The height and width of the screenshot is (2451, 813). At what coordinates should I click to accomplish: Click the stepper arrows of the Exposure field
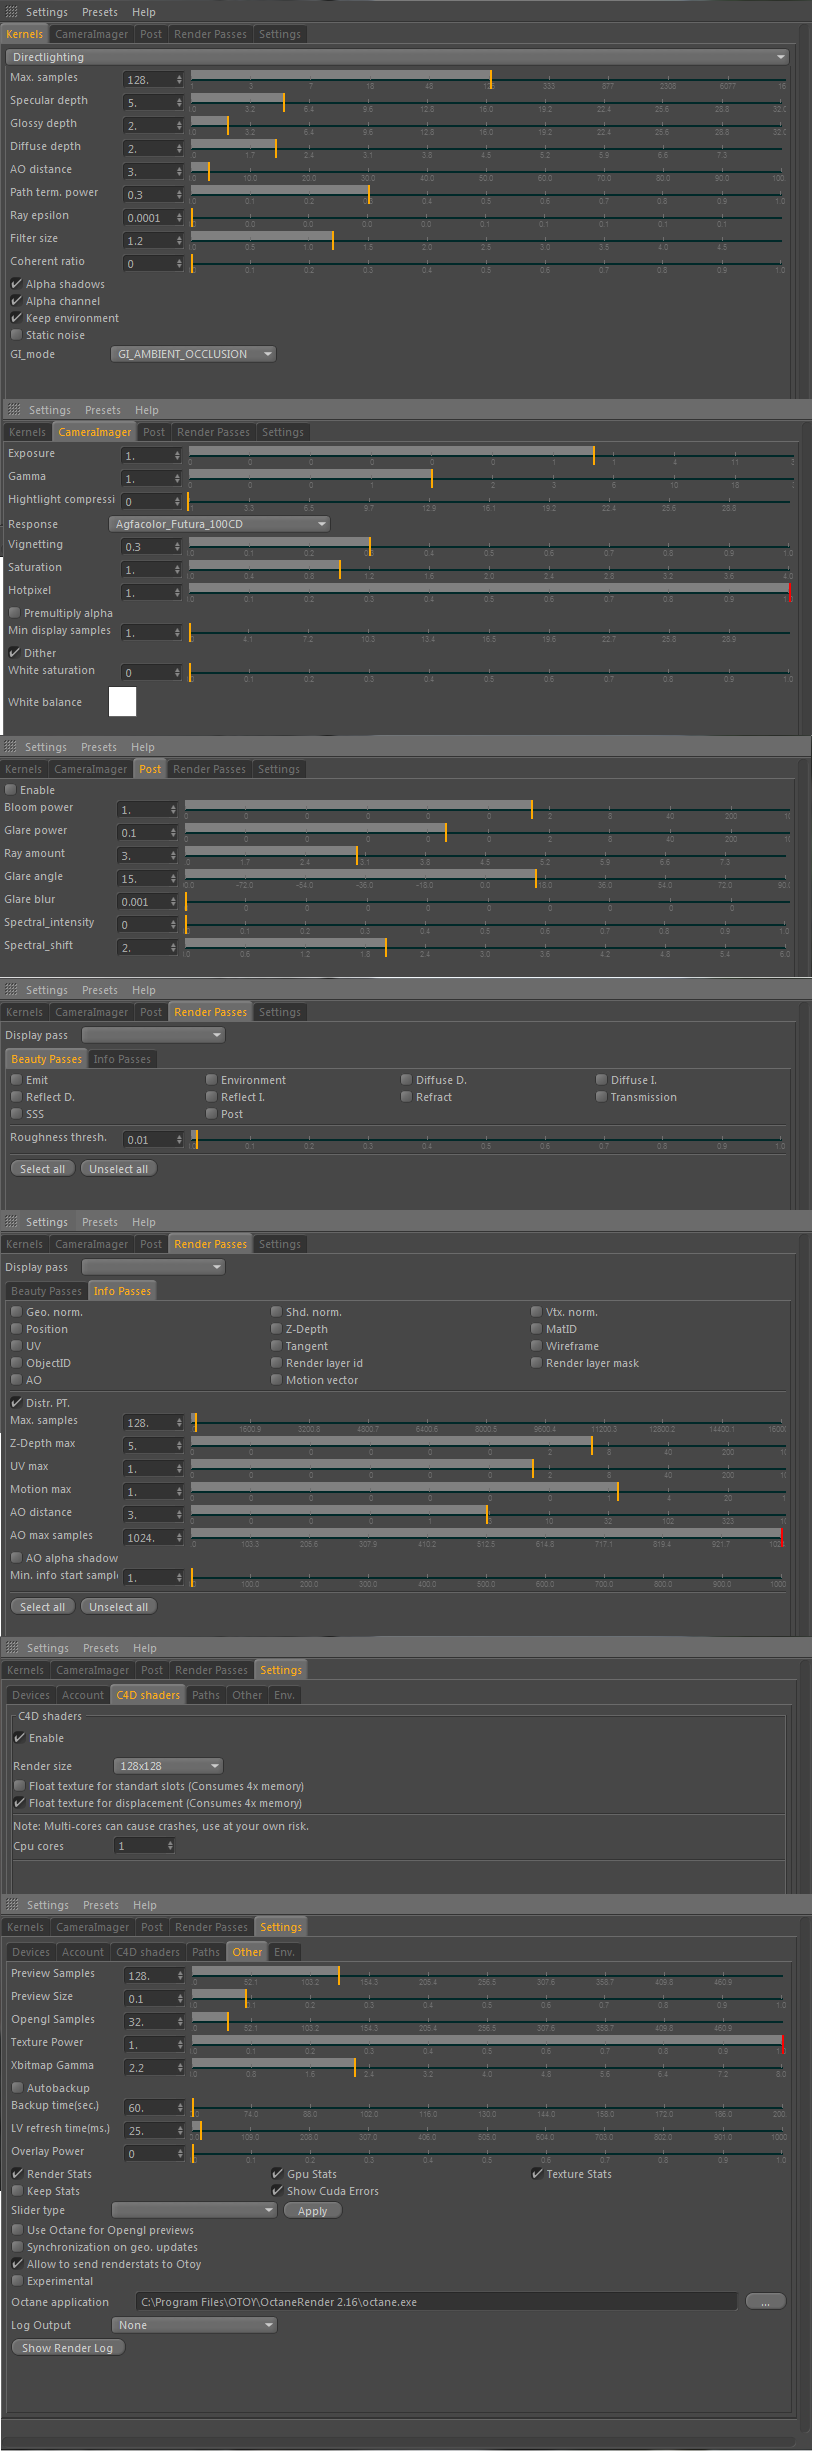tap(177, 455)
